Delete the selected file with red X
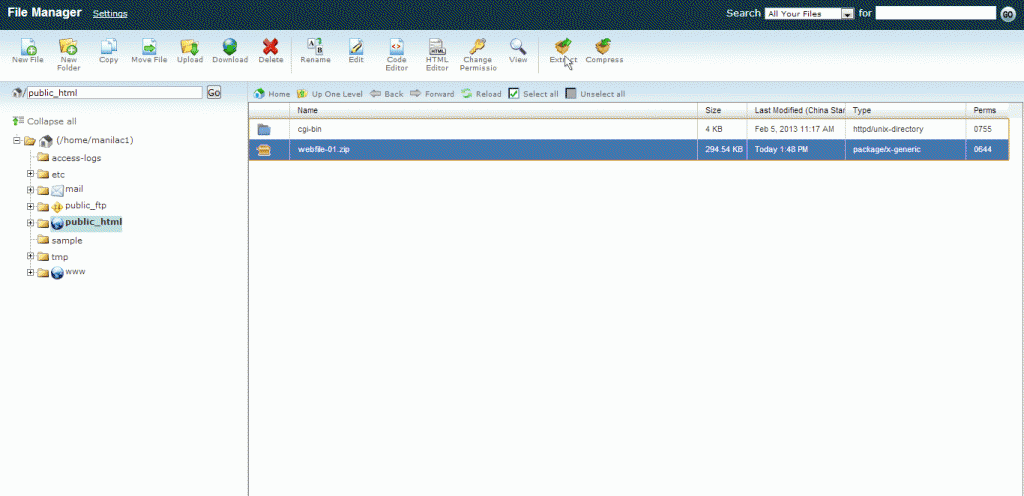1024x496 pixels. pos(271,47)
